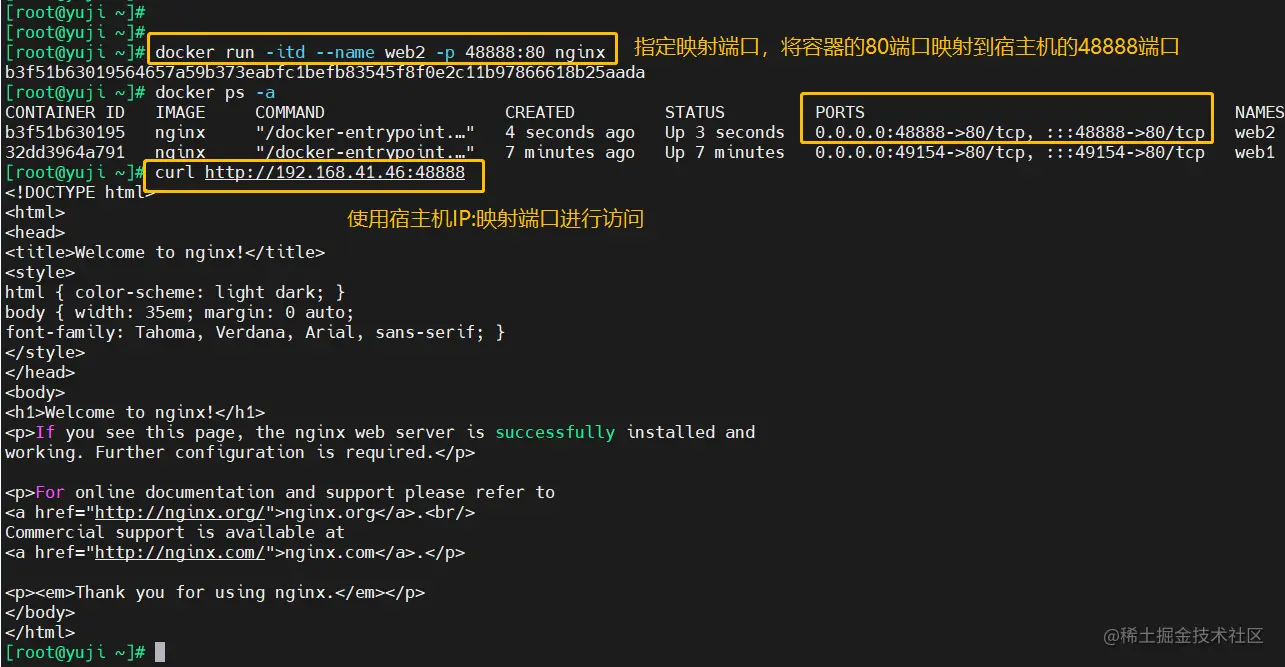1285x667 pixels.
Task: Click the docker run web2 command text
Action: click(x=381, y=52)
